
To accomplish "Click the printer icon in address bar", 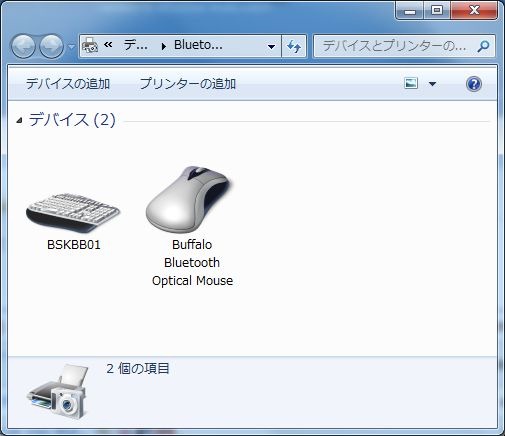I will click(x=90, y=46).
